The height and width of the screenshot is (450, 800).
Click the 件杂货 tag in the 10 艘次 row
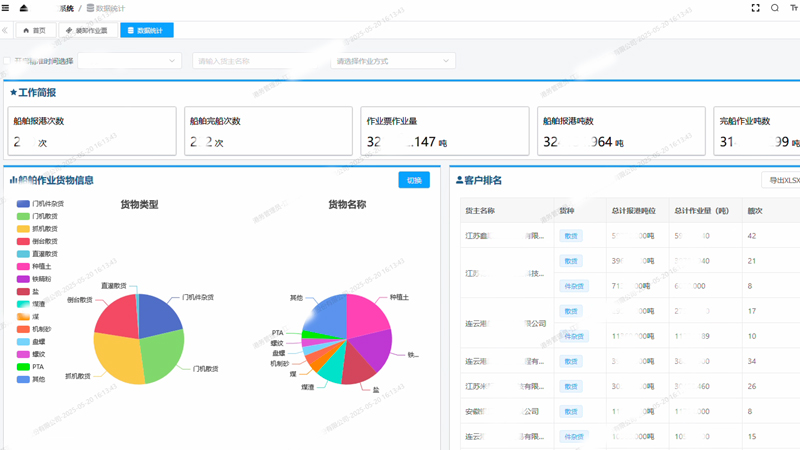[574, 336]
